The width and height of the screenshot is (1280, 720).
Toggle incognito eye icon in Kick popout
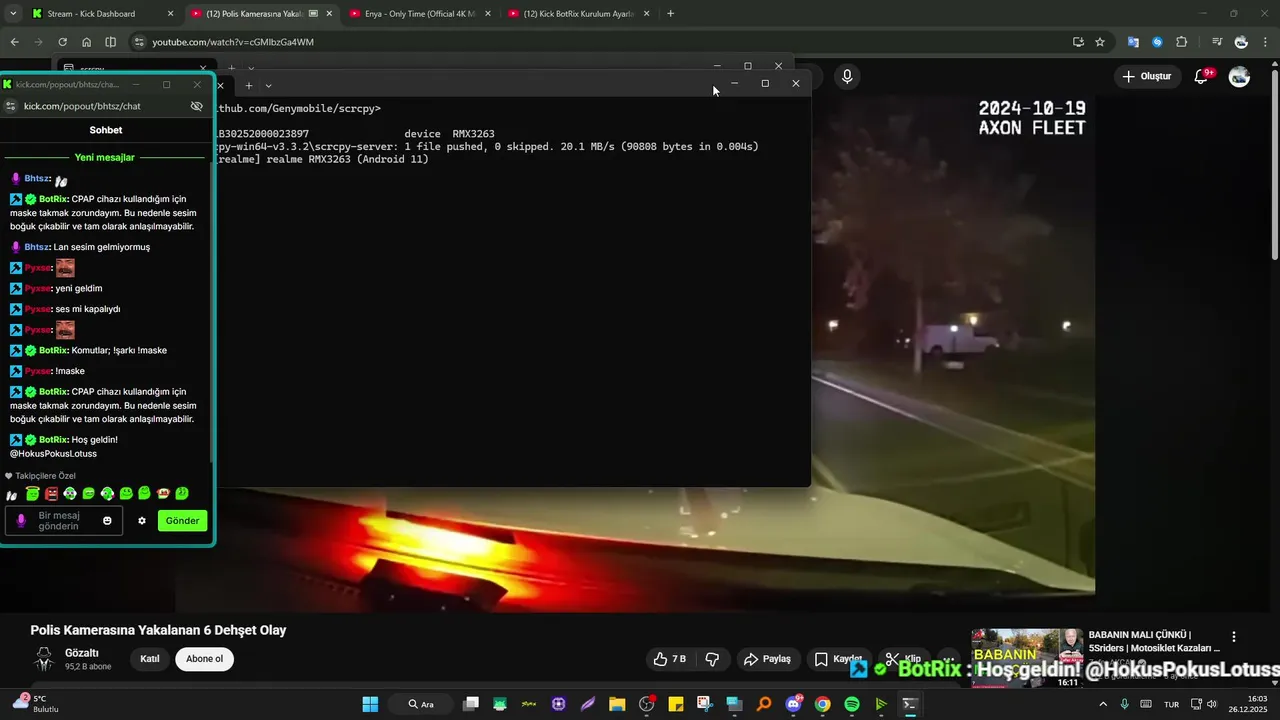[196, 106]
